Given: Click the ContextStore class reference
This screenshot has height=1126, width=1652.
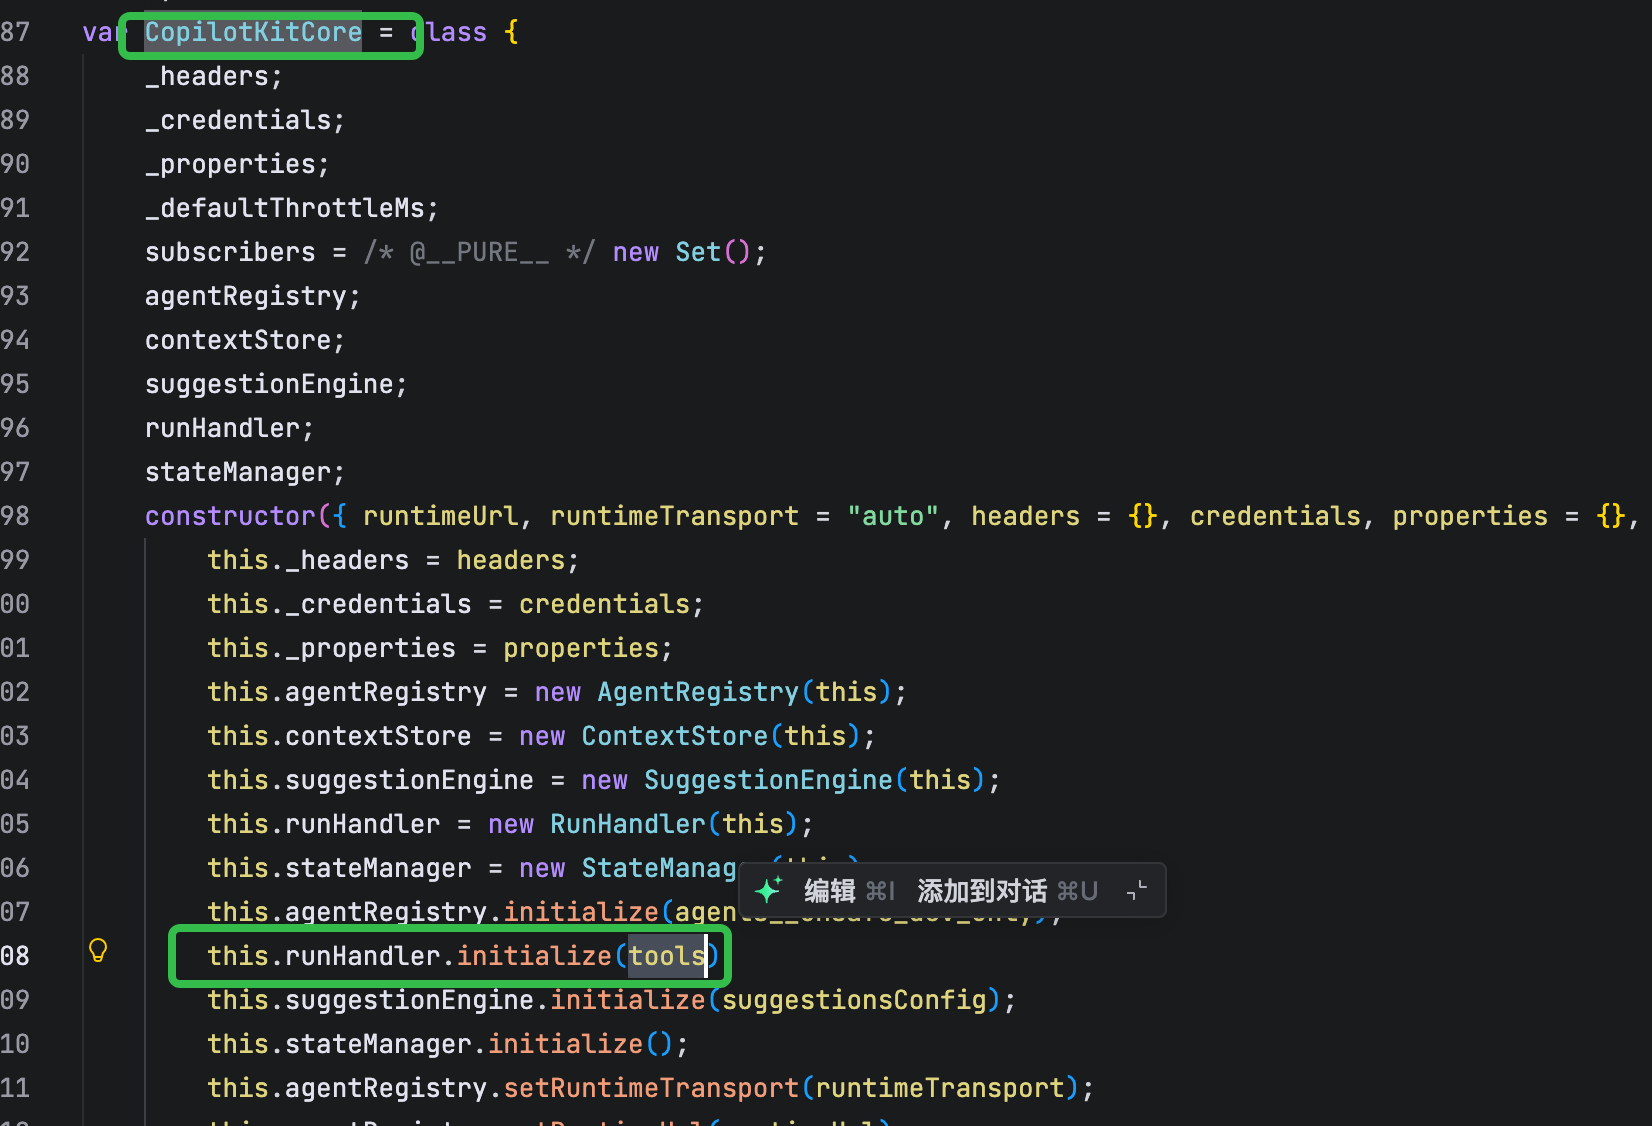Looking at the screenshot, I should pyautogui.click(x=674, y=736).
